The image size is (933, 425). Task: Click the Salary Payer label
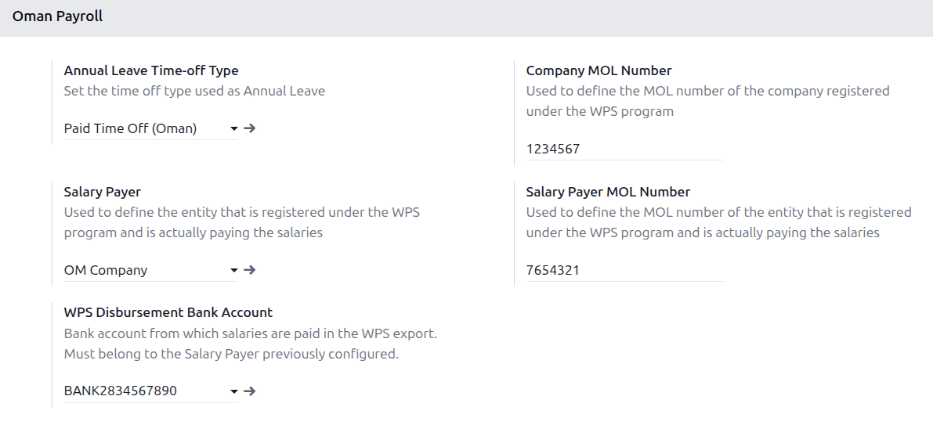coord(102,192)
